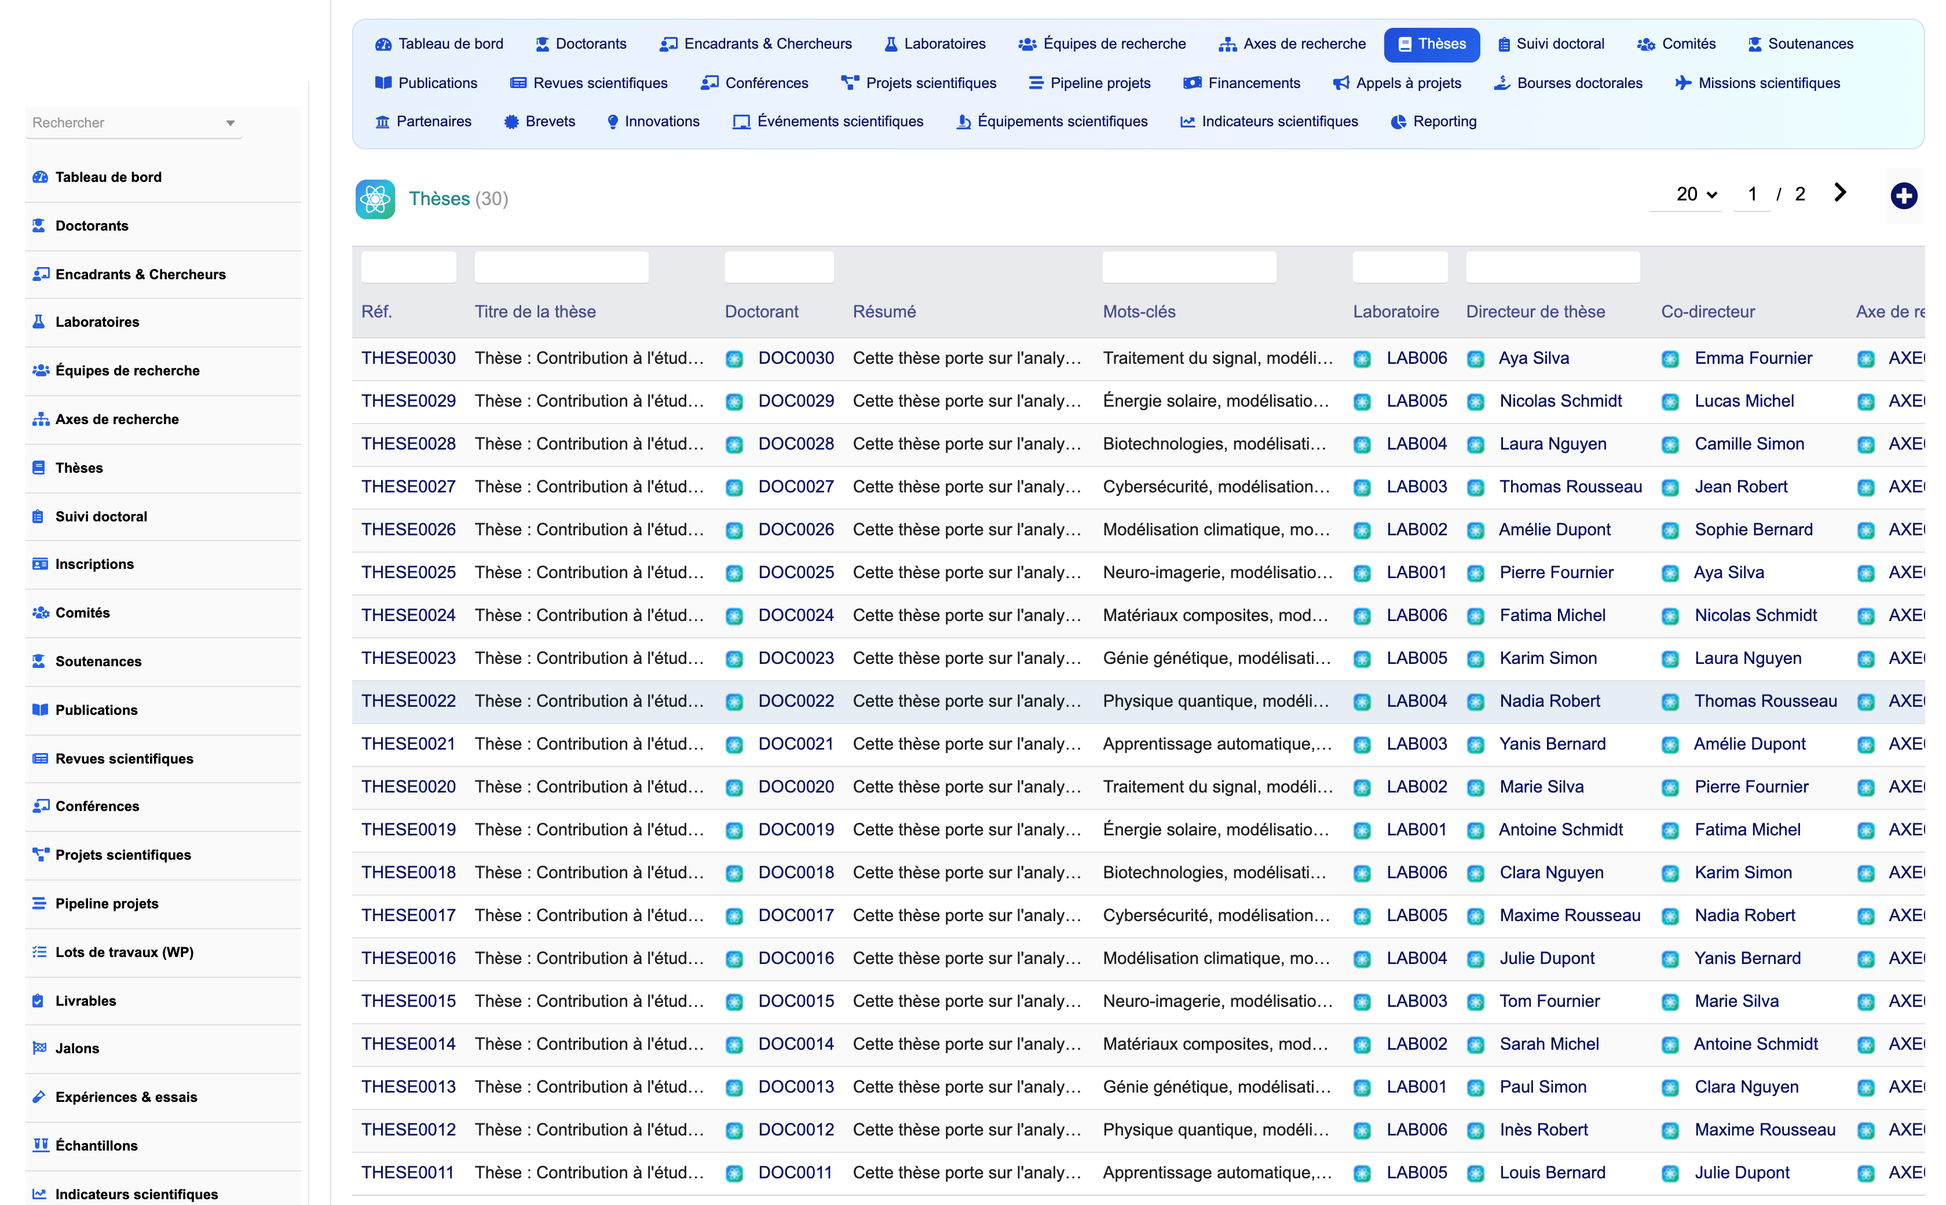
Task: Click Inscriptions card icon in sidebar
Action: coord(40,564)
